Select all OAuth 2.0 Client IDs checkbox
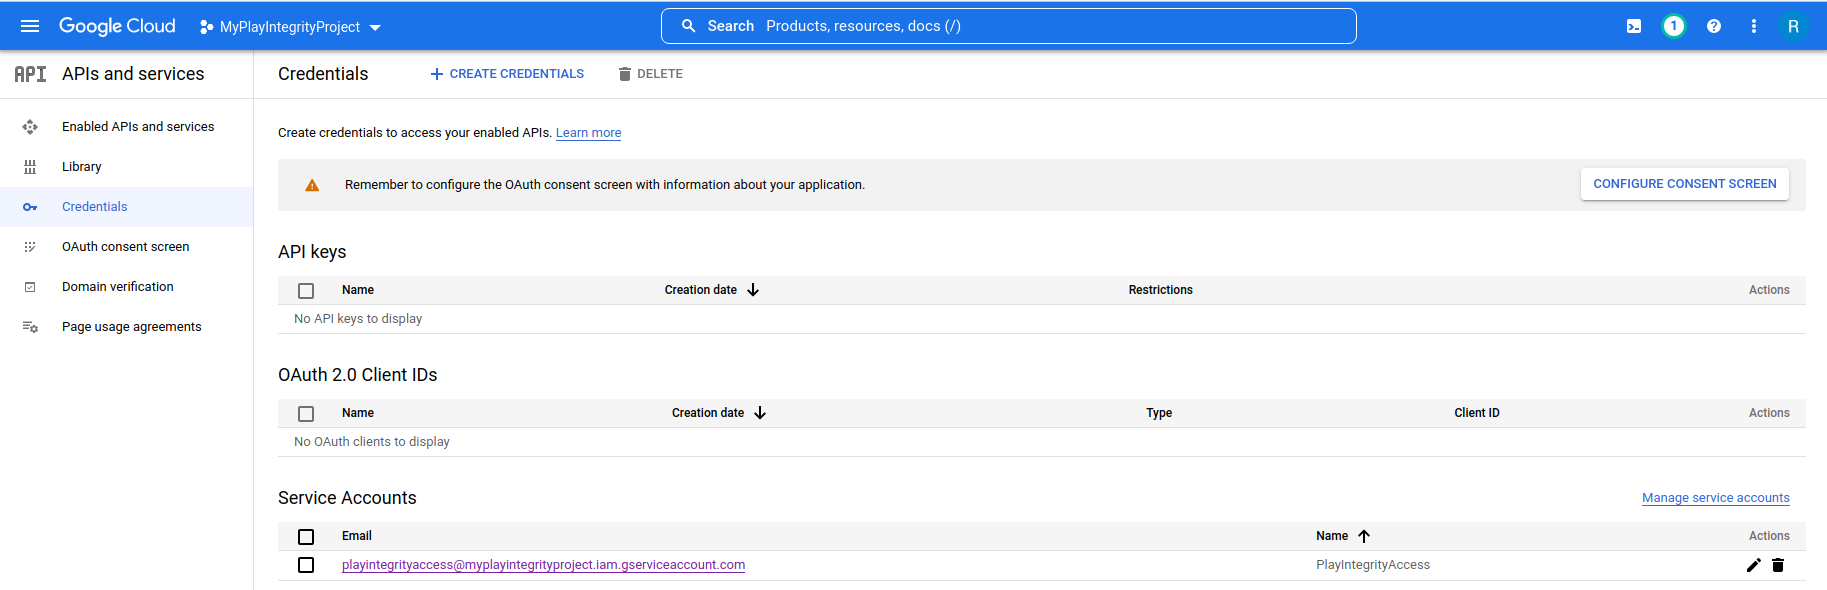 coord(306,413)
